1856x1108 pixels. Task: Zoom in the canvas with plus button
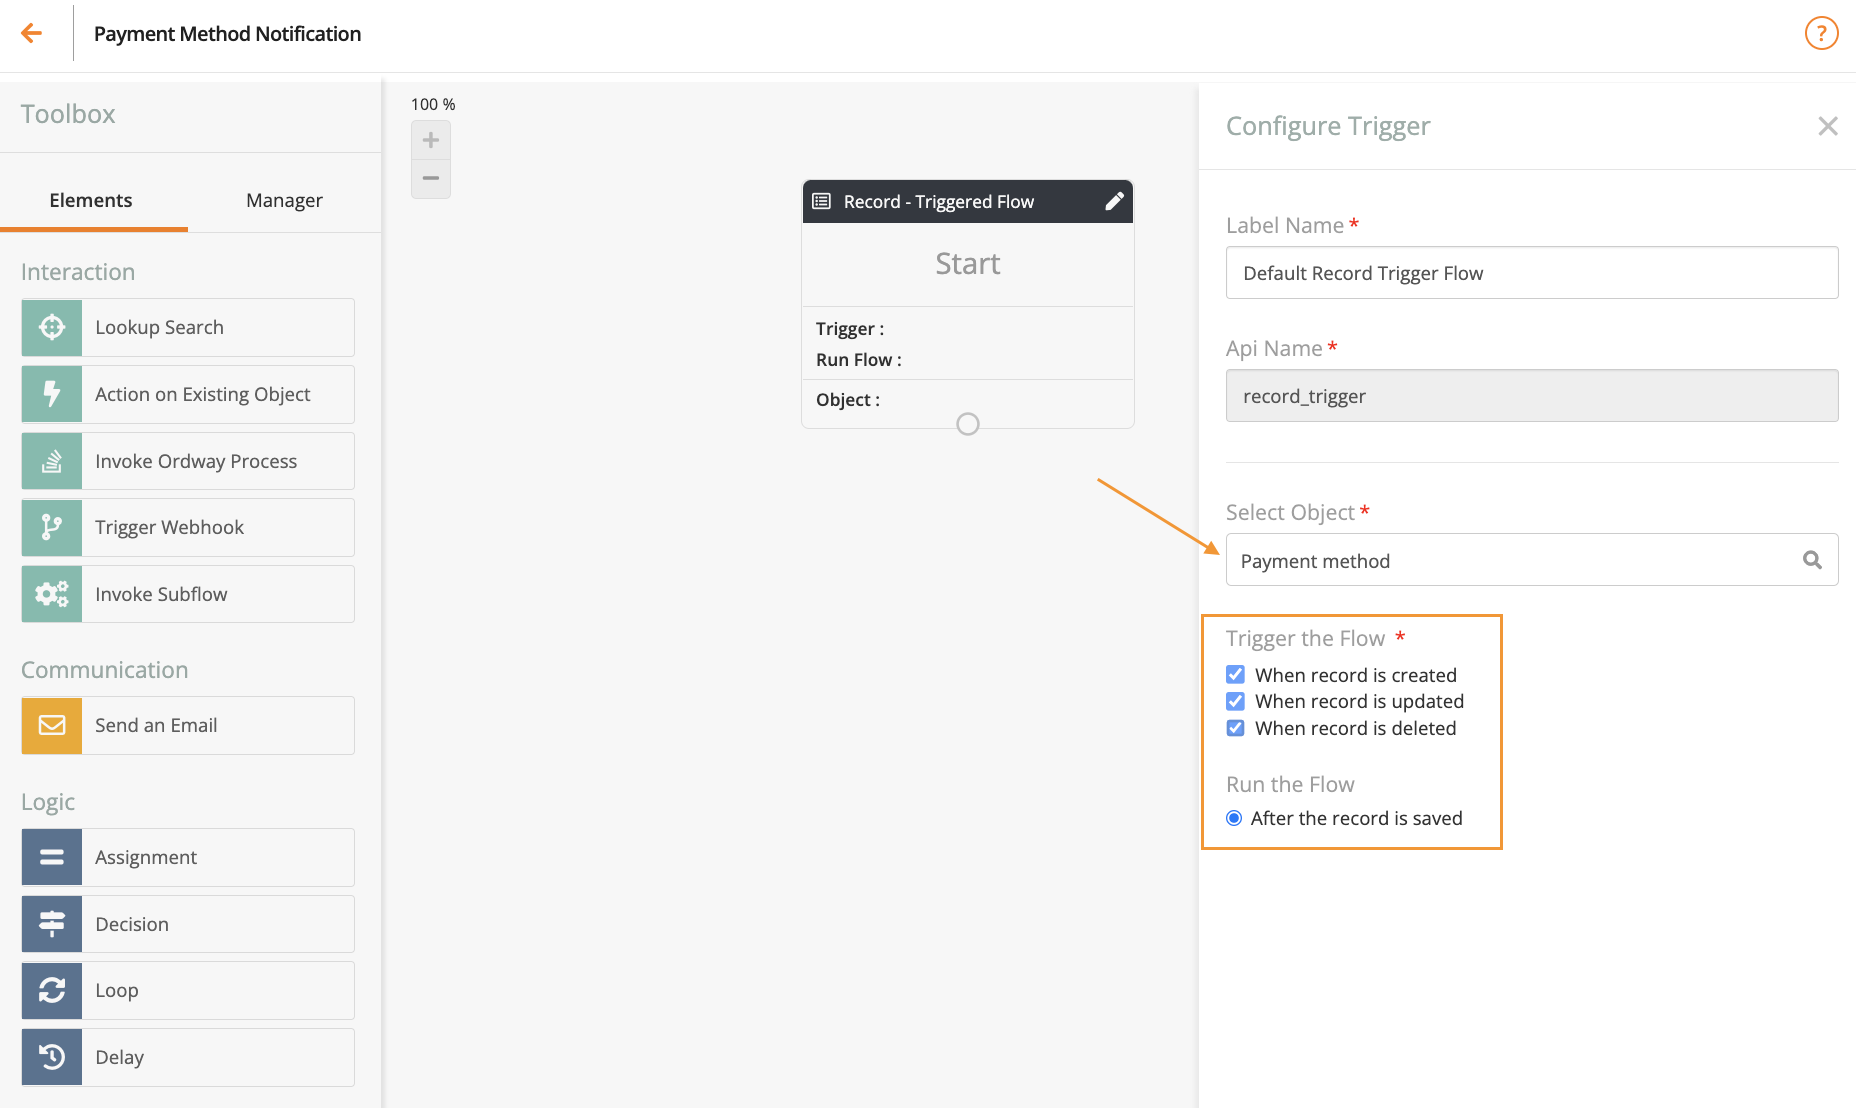[431, 140]
